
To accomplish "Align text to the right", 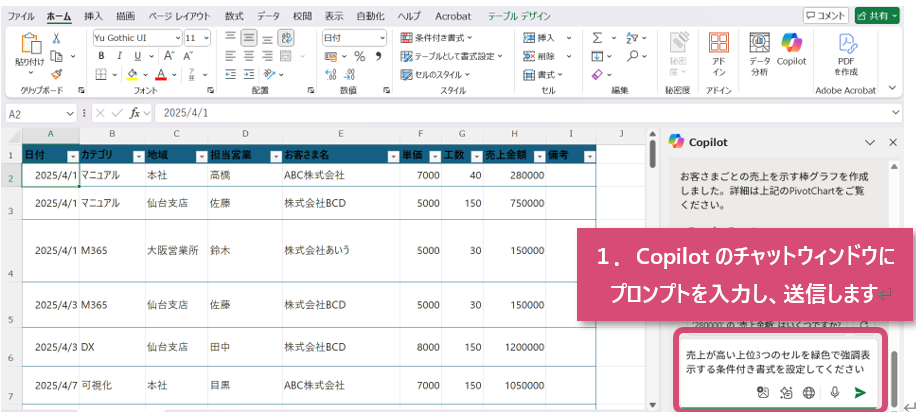I will 268,56.
